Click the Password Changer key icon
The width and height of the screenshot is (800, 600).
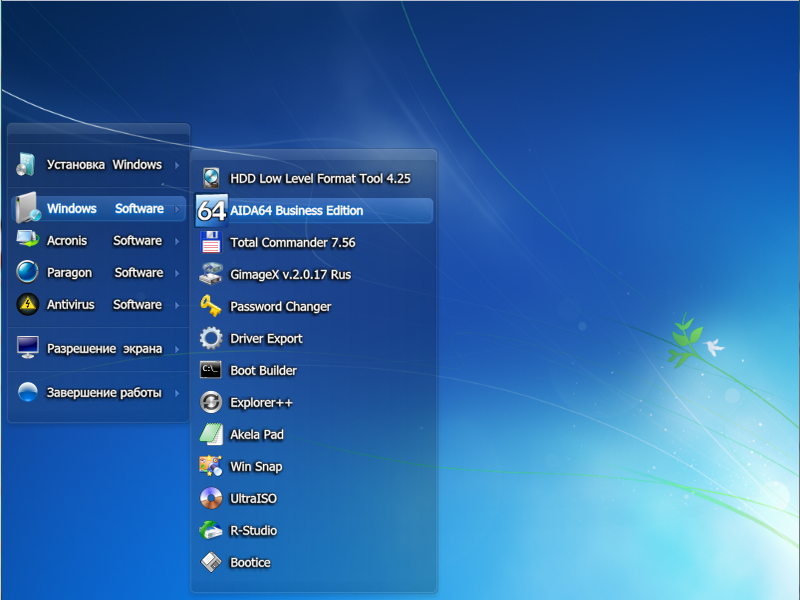coord(211,306)
